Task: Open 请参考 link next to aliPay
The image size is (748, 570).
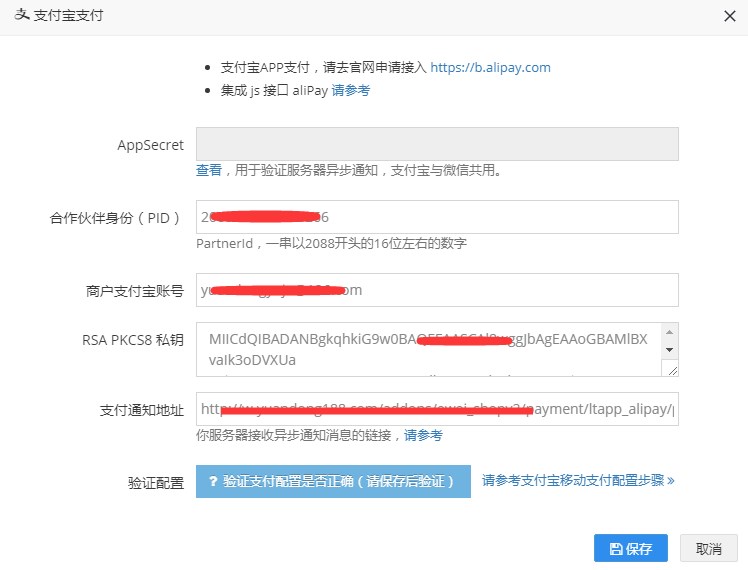Action: click(x=351, y=90)
